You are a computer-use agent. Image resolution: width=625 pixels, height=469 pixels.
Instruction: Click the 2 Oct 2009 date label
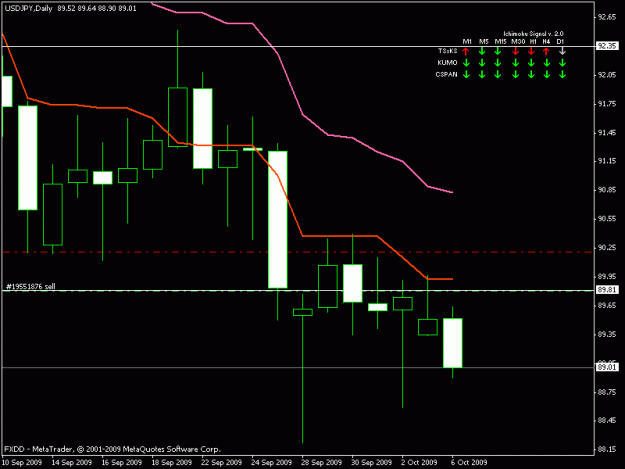[x=419, y=462]
